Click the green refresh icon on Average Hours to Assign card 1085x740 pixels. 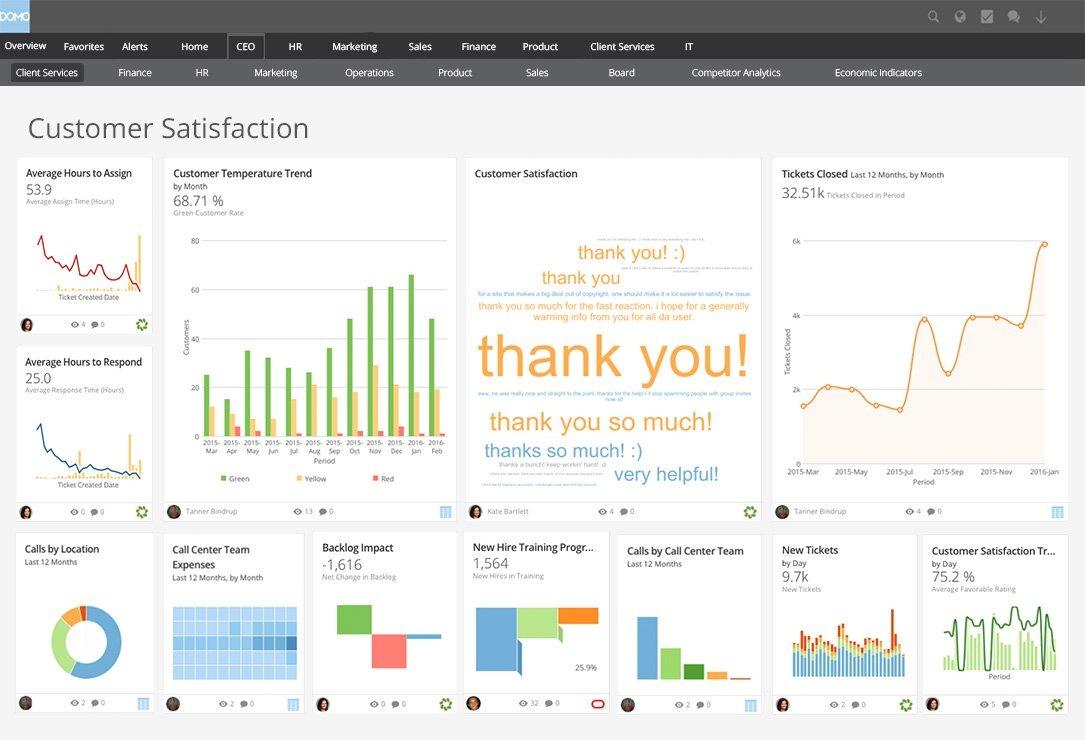(141, 323)
